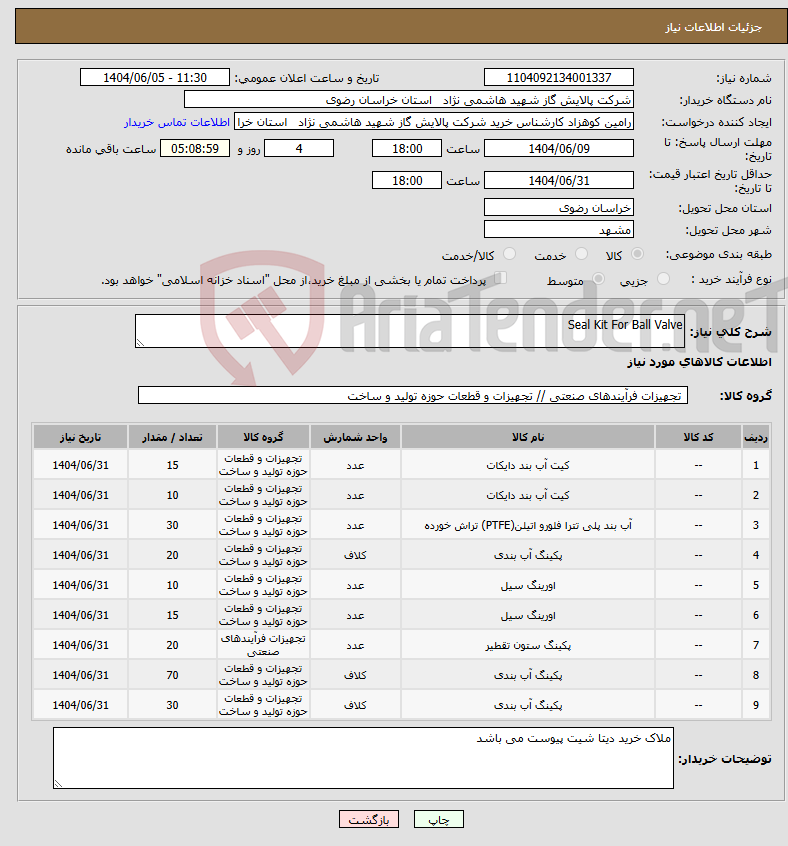Click quantity 15 in row 6
Viewport: 788px width, 846px height.
coord(172,615)
